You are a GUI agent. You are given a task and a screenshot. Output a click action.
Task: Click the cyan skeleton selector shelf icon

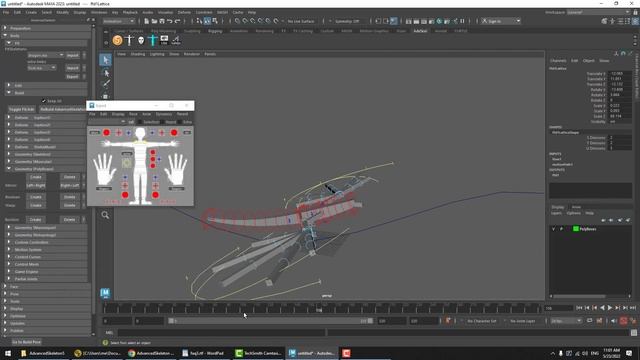(x=153, y=40)
